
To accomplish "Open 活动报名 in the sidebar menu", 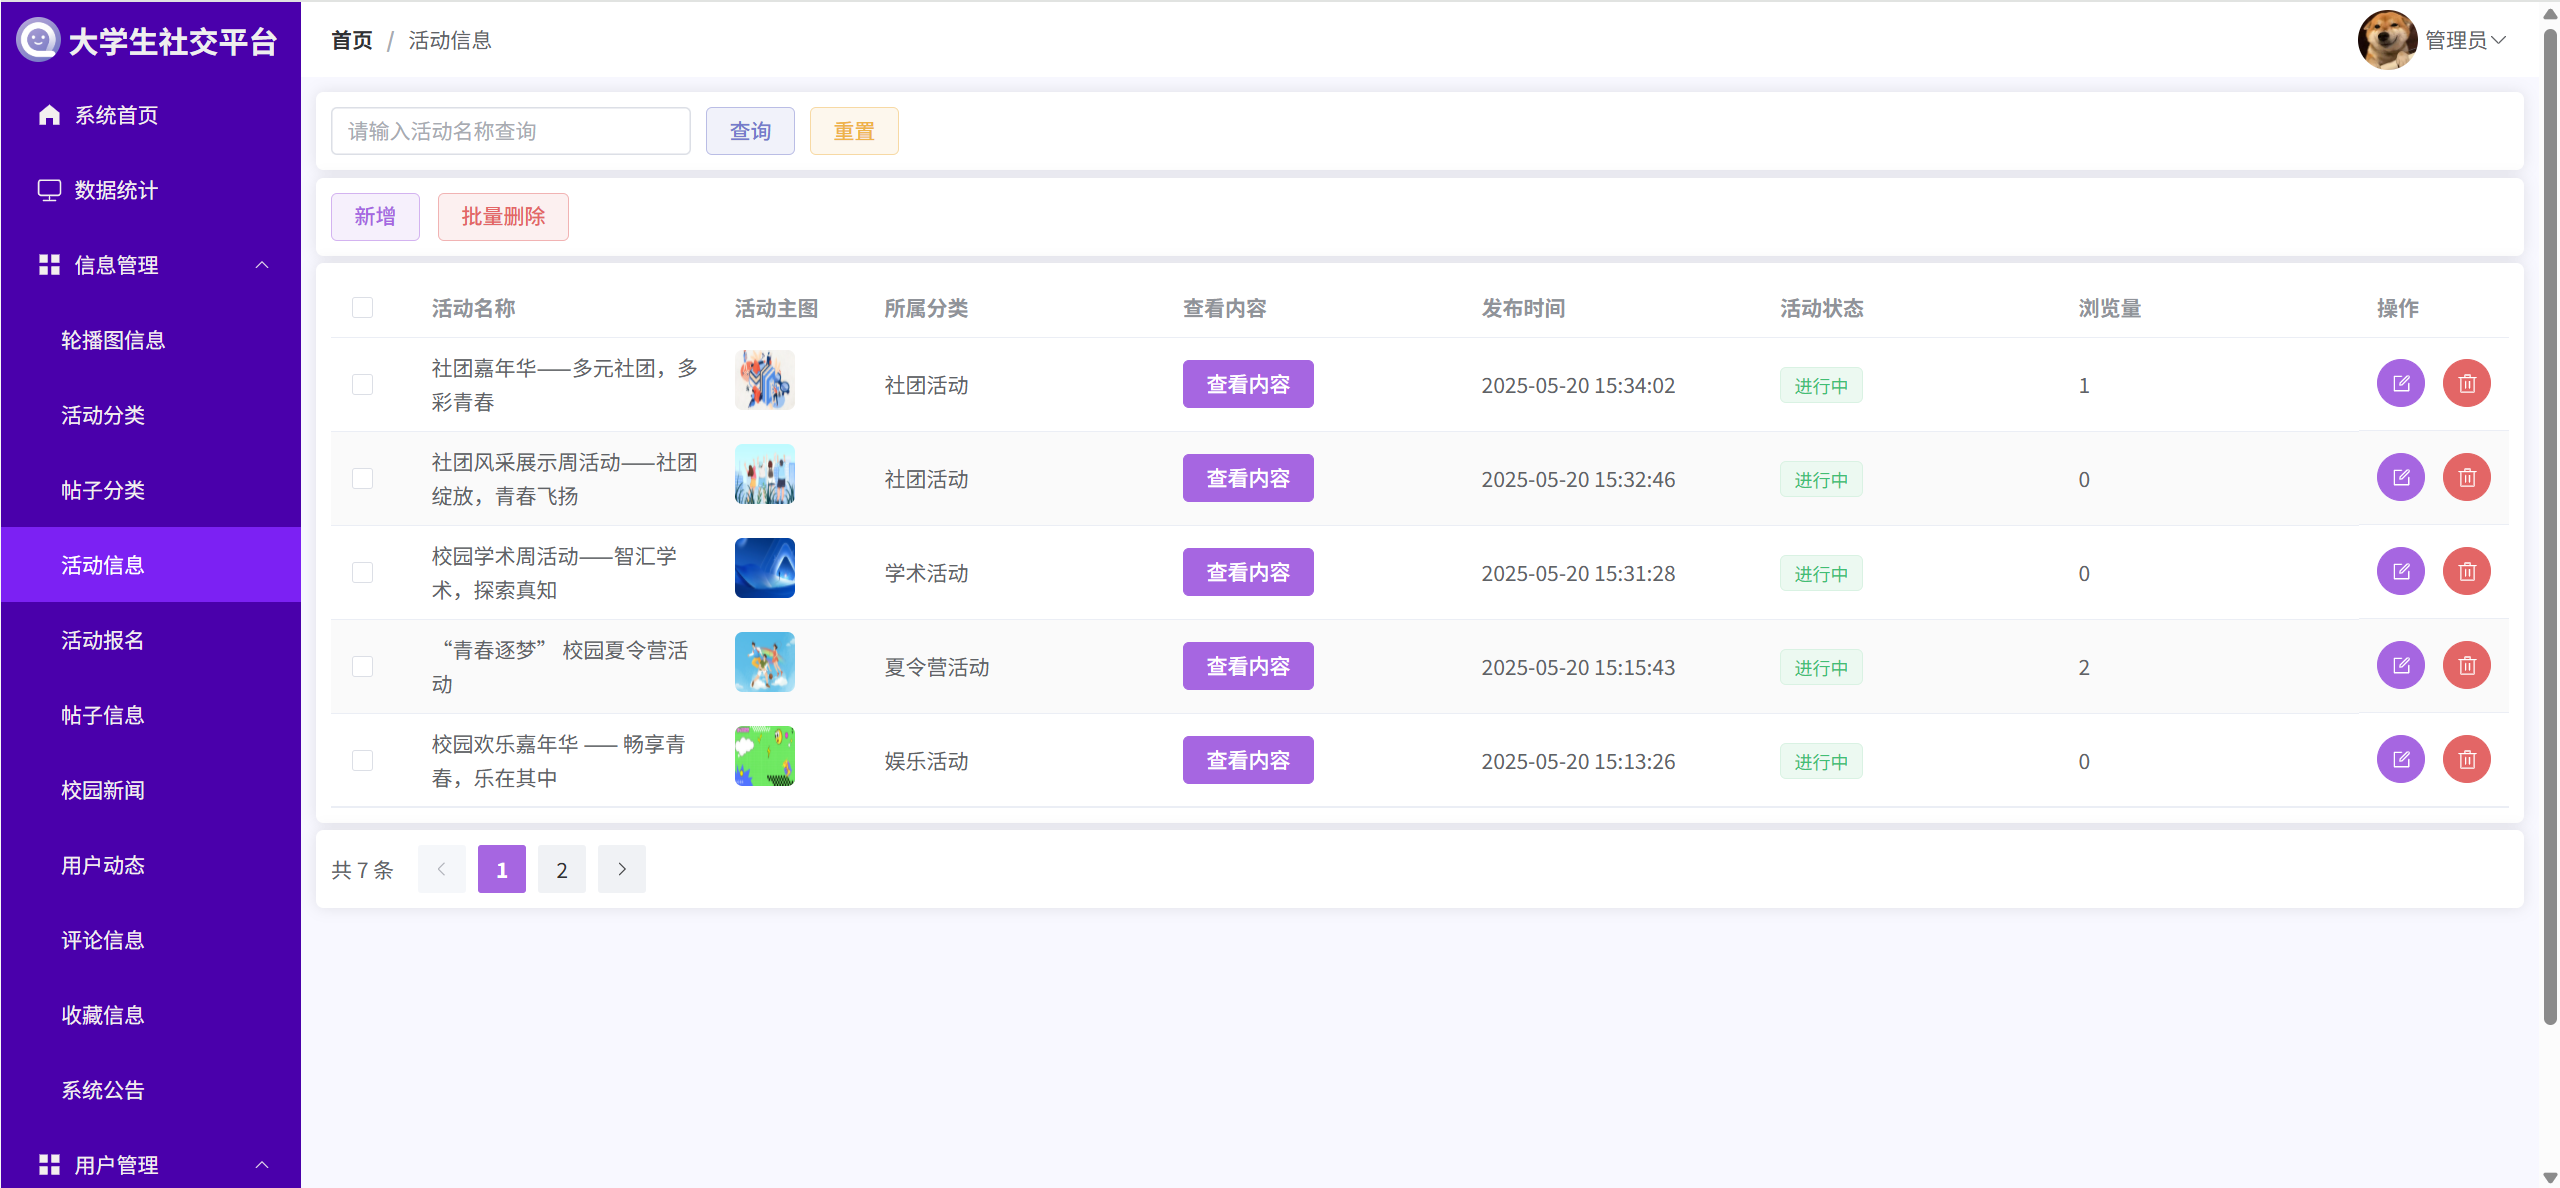I will point(103,640).
